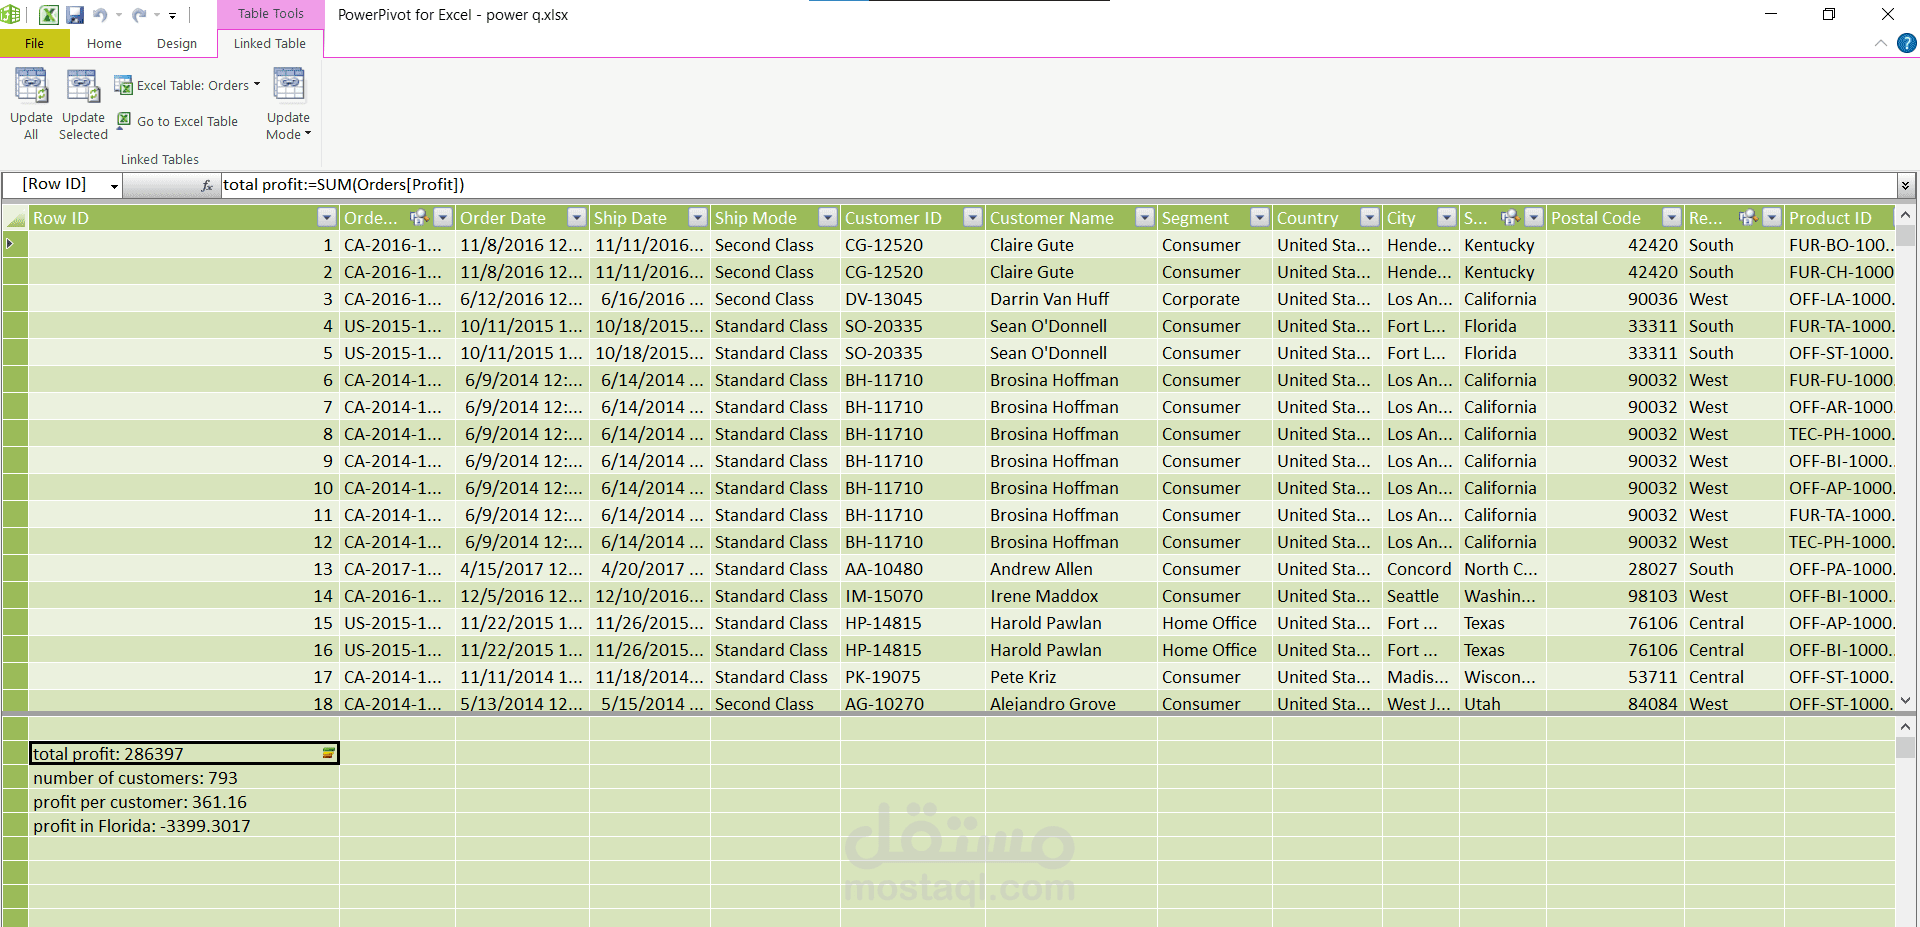Switch to the Design ribbon tab
Viewport: 1920px width, 927px height.
[177, 43]
